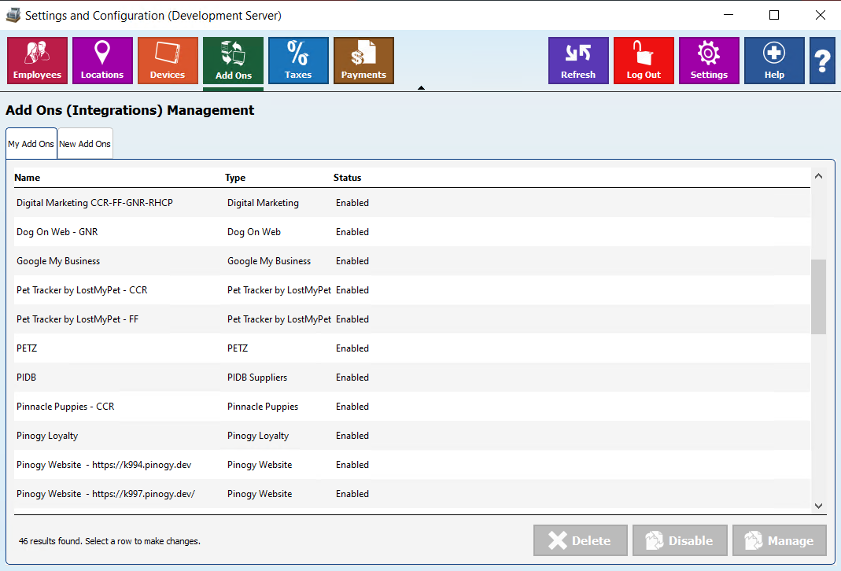Open Help with the plus icon
The height and width of the screenshot is (571, 841).
coord(774,60)
